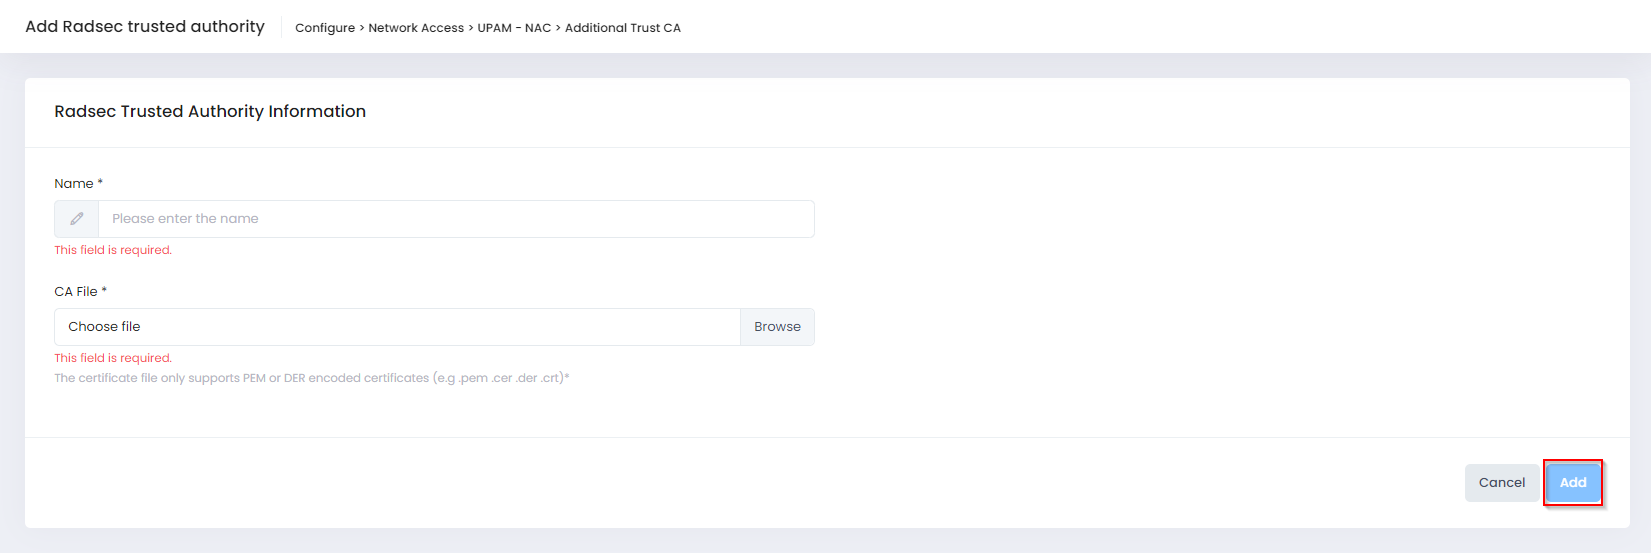Click required error under Name field

[x=113, y=250]
